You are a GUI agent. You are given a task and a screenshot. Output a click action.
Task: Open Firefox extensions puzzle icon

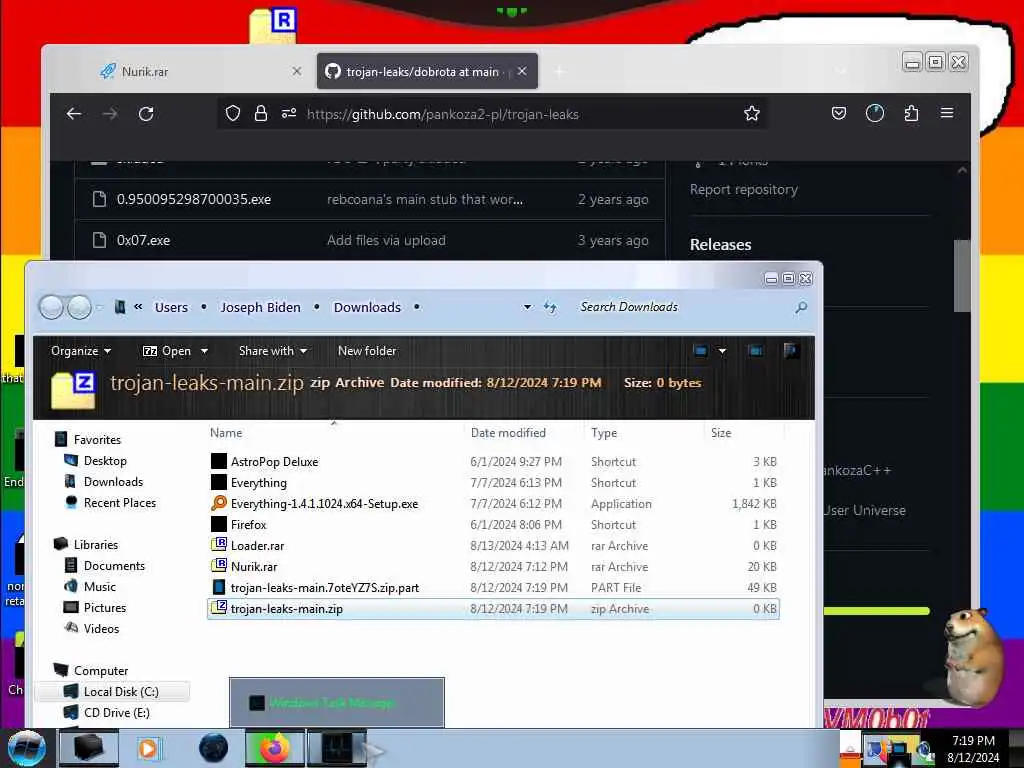click(x=911, y=114)
